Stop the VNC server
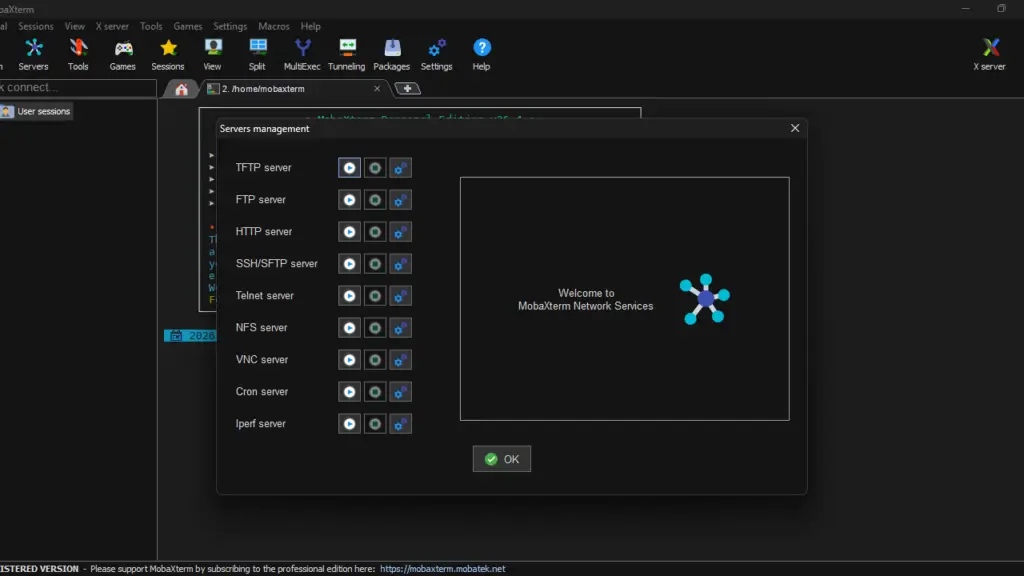Screen dimensions: 1024x576 point(375,360)
